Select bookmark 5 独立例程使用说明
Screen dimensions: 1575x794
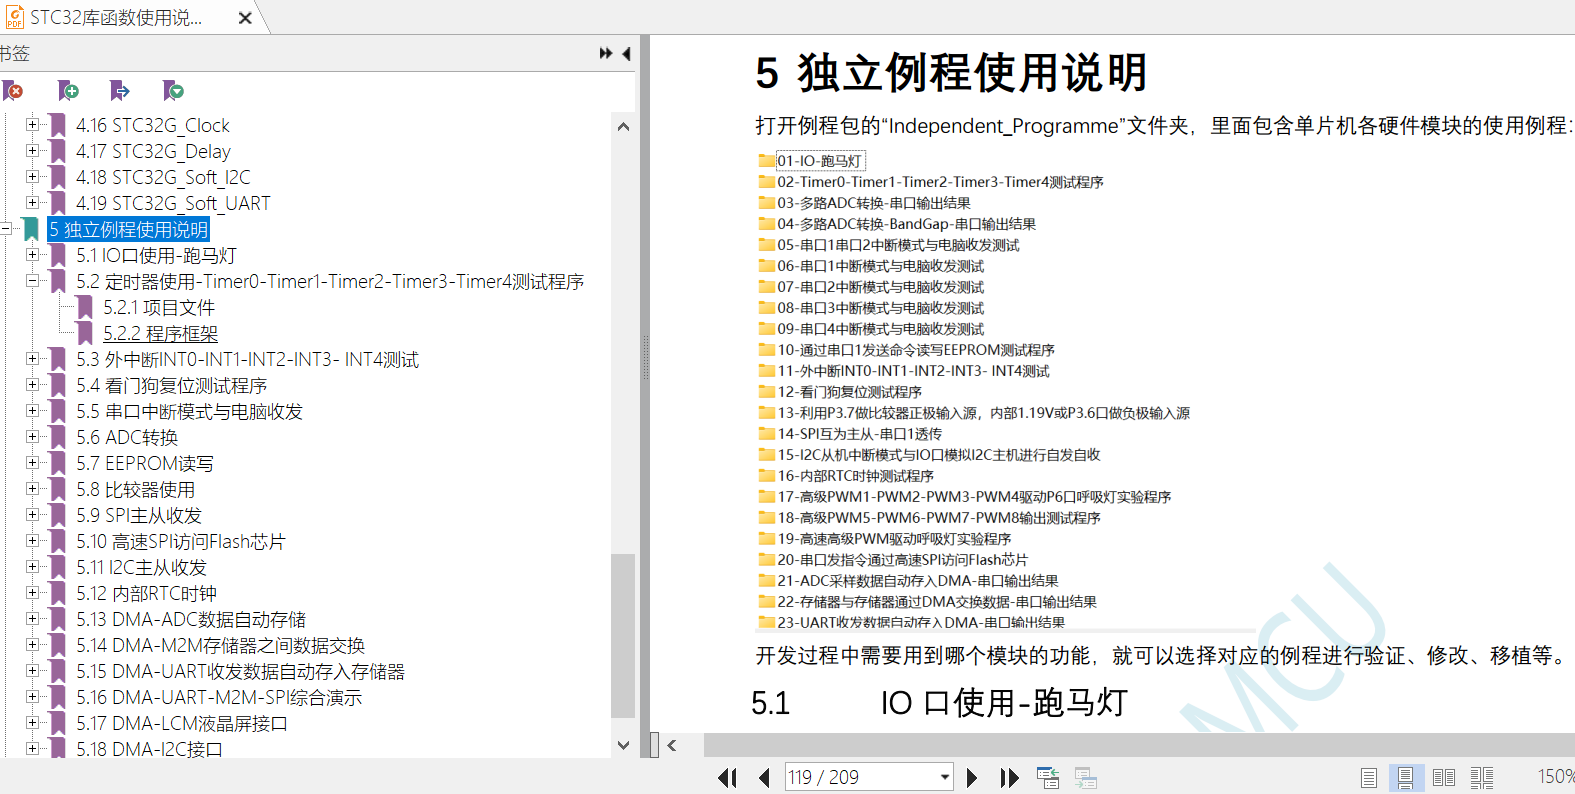tap(128, 229)
